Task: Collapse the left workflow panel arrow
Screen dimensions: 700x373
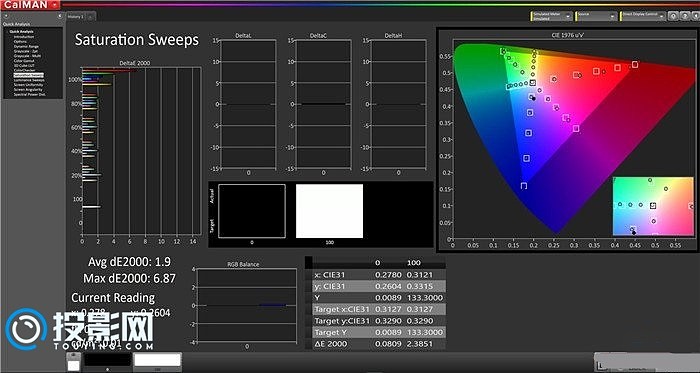Action: pos(60,16)
